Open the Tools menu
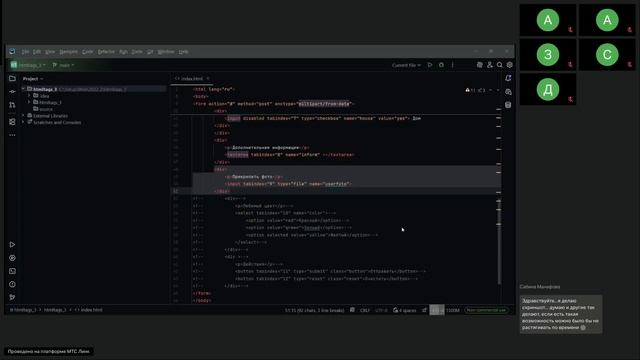The height and width of the screenshot is (360, 640). 137,51
